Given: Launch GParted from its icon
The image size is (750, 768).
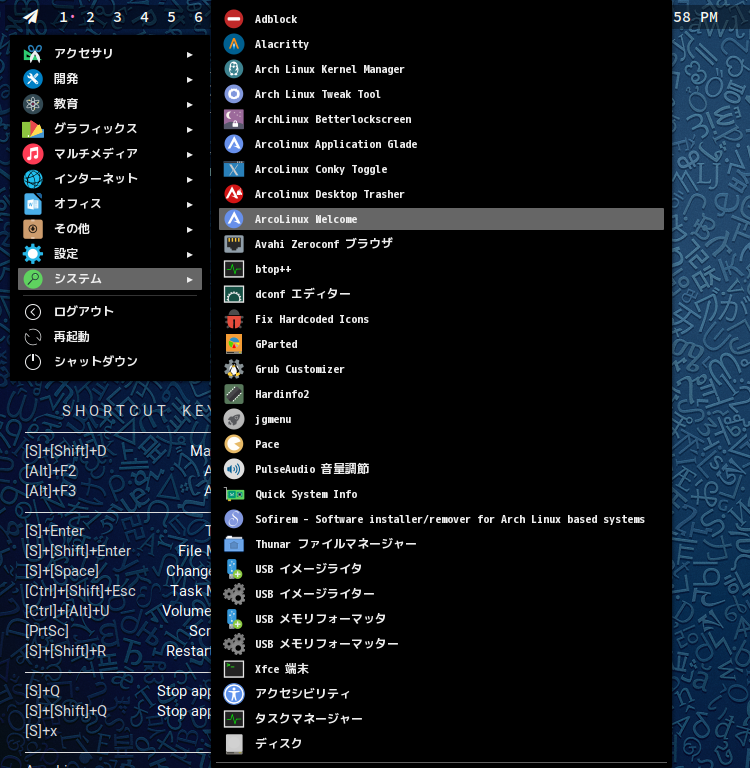Looking at the screenshot, I should (234, 344).
